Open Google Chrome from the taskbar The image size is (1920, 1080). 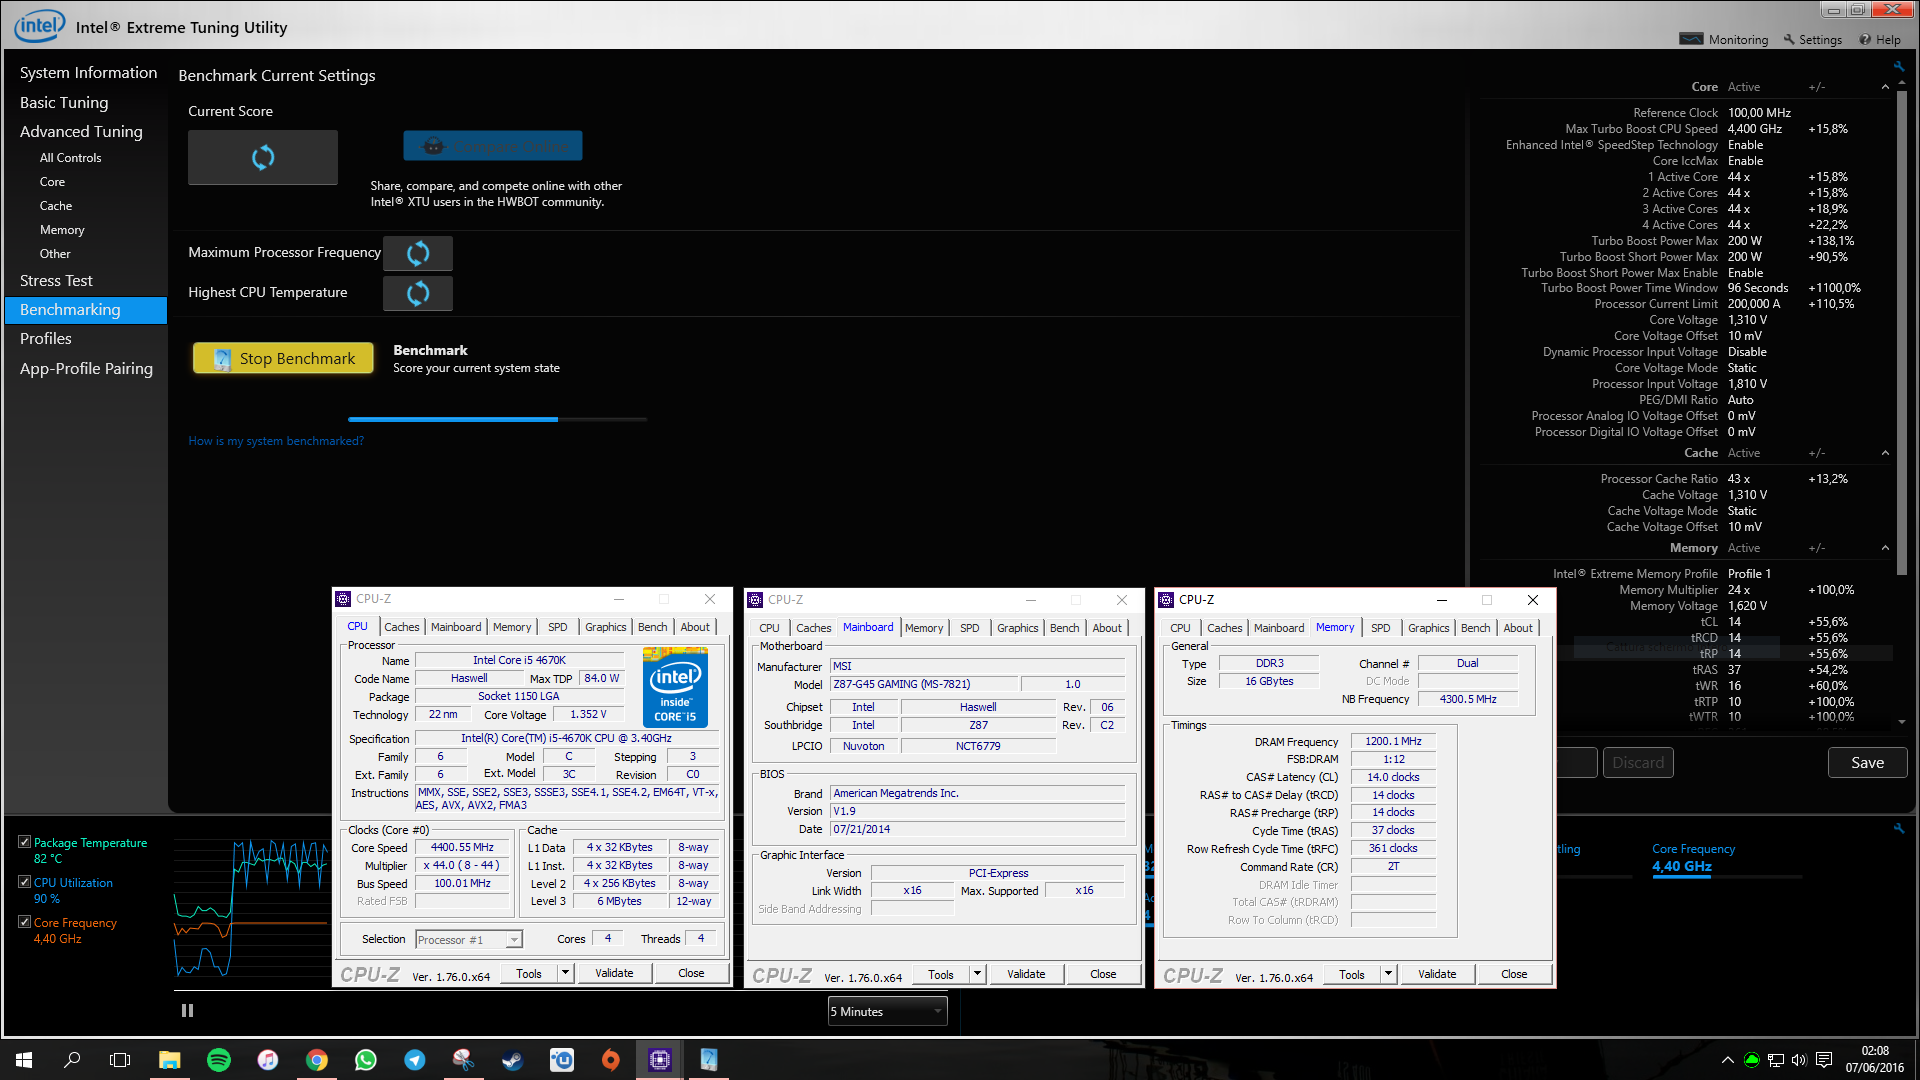click(x=316, y=1060)
